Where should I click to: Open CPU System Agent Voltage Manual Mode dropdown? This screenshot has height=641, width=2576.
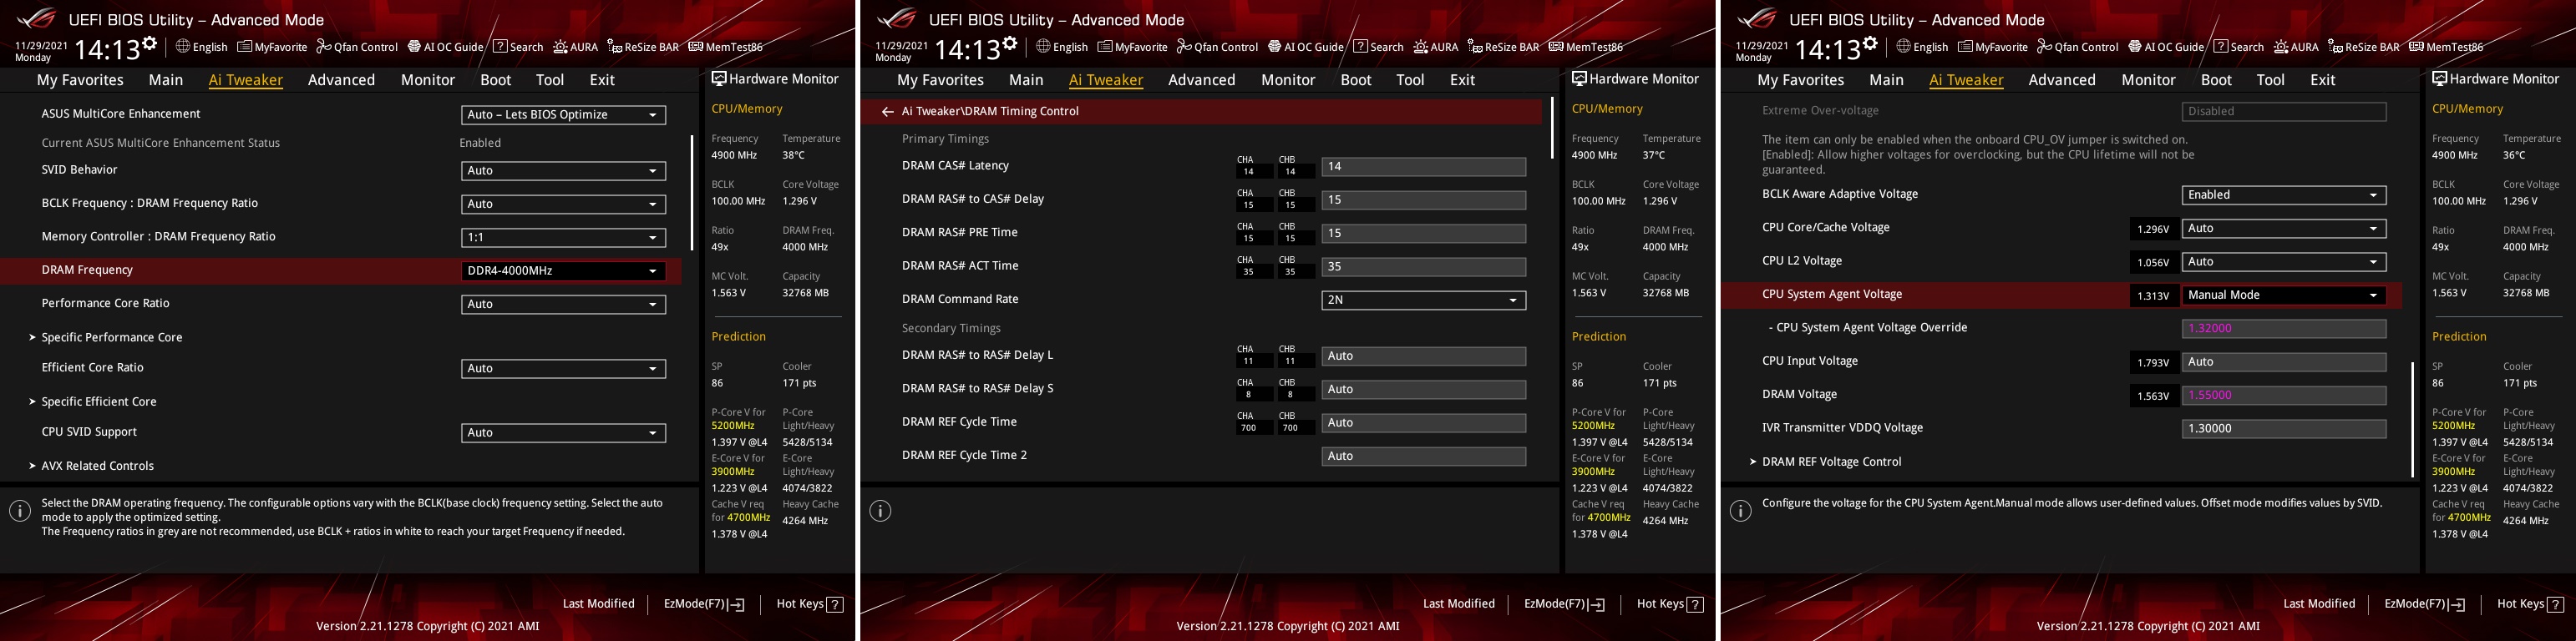2283,295
